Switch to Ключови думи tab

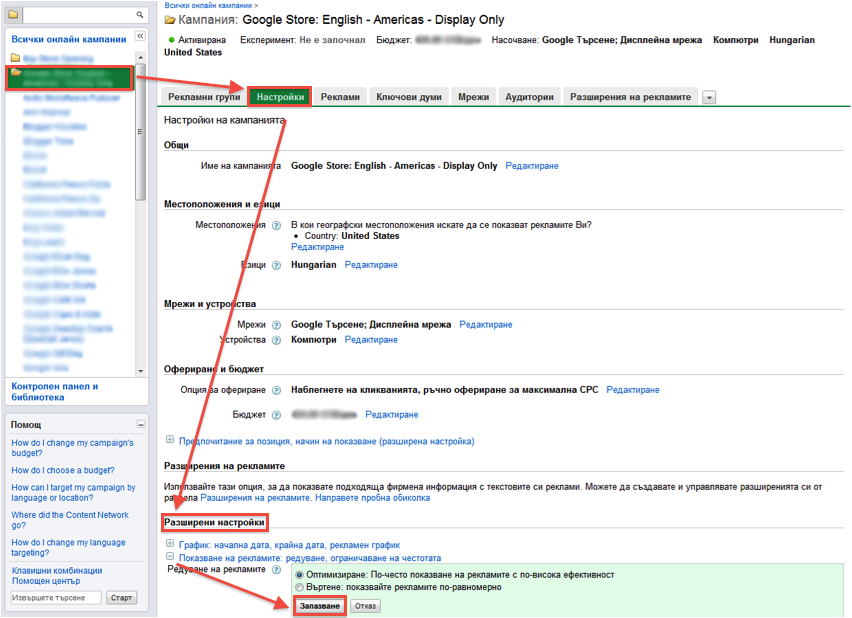coord(409,97)
